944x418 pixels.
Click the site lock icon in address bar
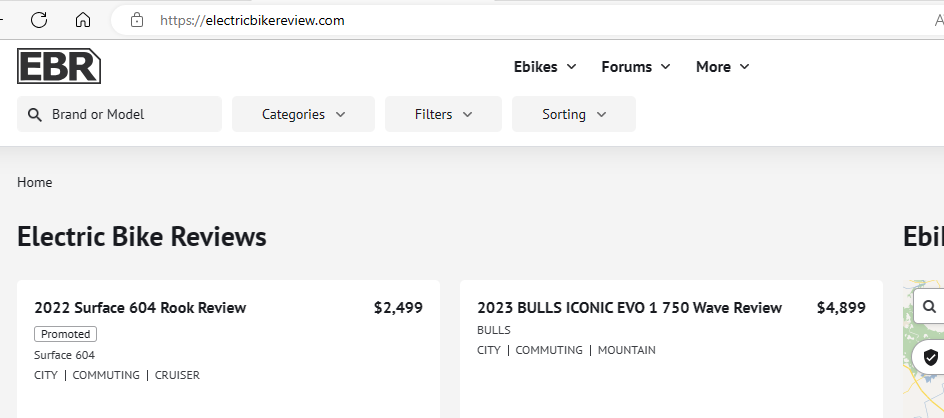click(137, 20)
